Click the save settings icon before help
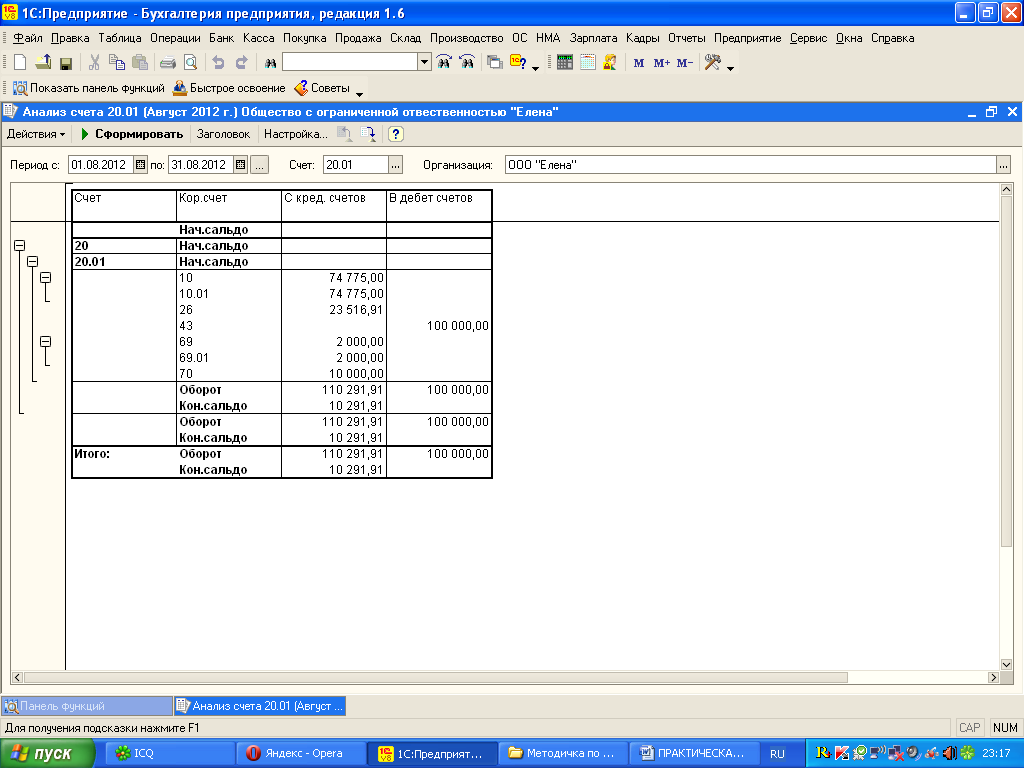This screenshot has width=1024, height=768. [368, 134]
